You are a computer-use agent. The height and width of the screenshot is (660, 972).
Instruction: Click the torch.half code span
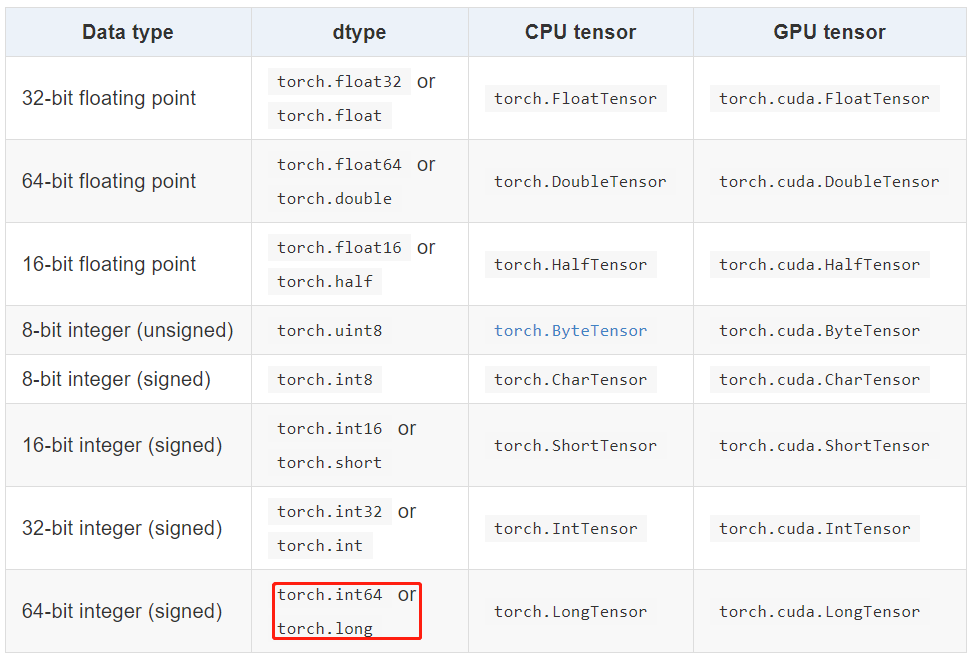[x=325, y=281]
